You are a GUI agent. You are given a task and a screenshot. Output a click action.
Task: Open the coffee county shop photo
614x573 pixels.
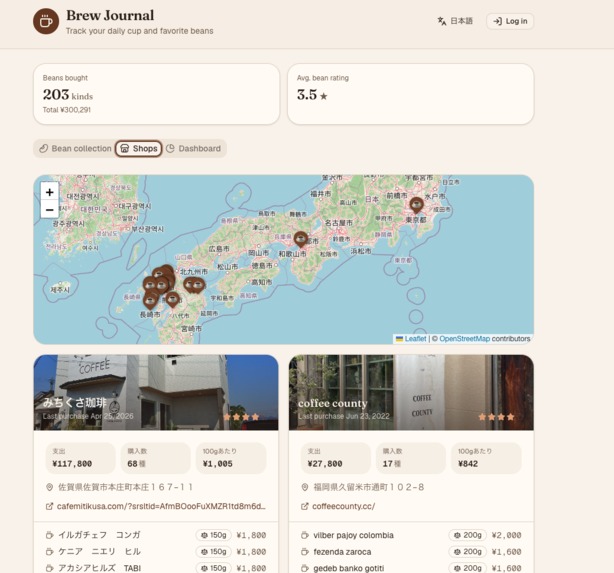[x=411, y=392]
